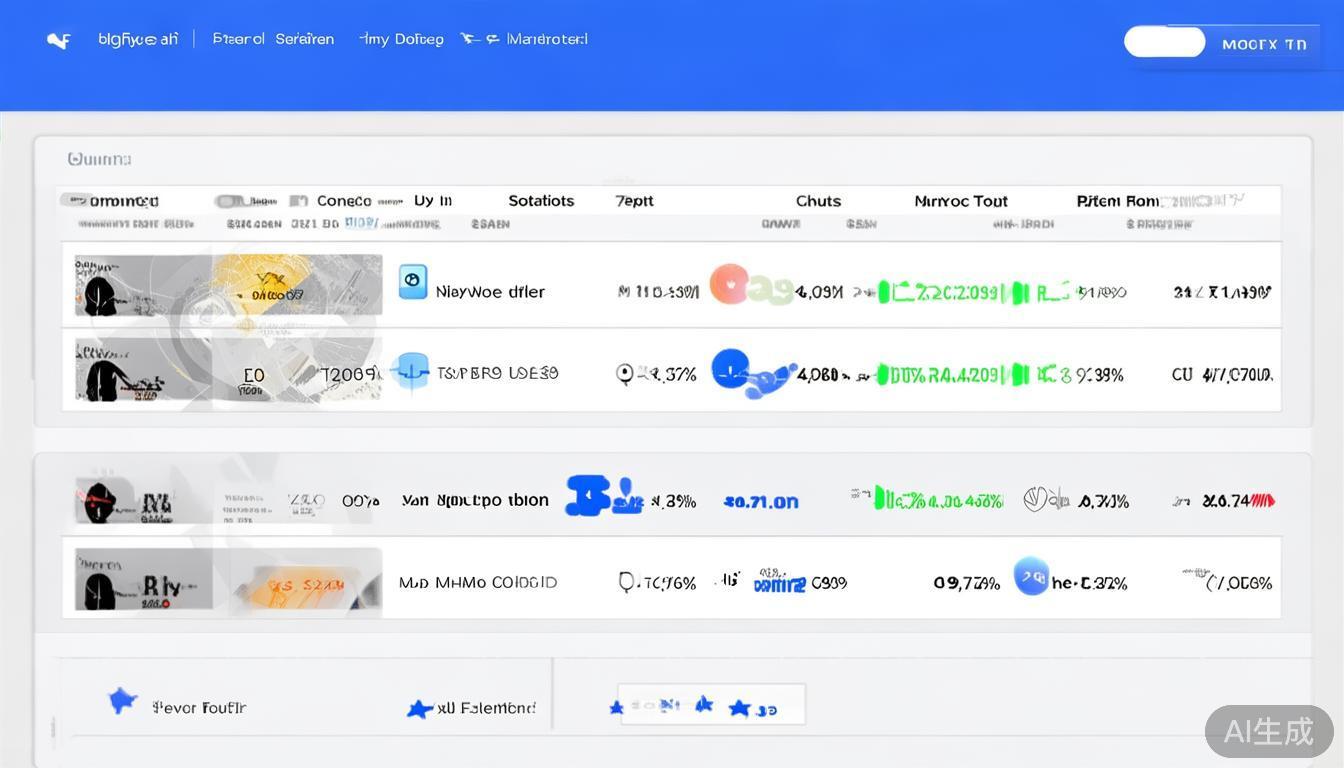Viewport: 1344px width, 768px height.
Task: Sort by the Chuts column header
Action: [818, 201]
